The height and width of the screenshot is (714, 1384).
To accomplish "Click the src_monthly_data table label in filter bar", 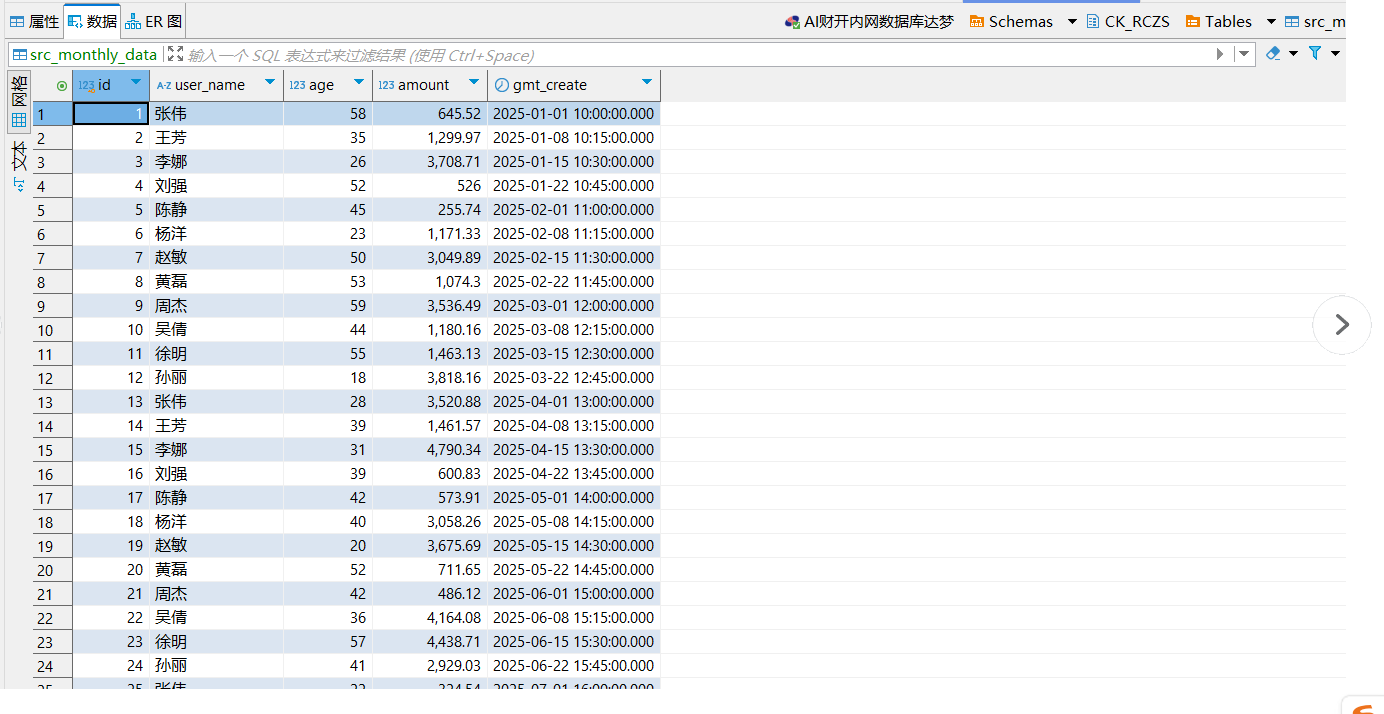I will [x=85, y=55].
